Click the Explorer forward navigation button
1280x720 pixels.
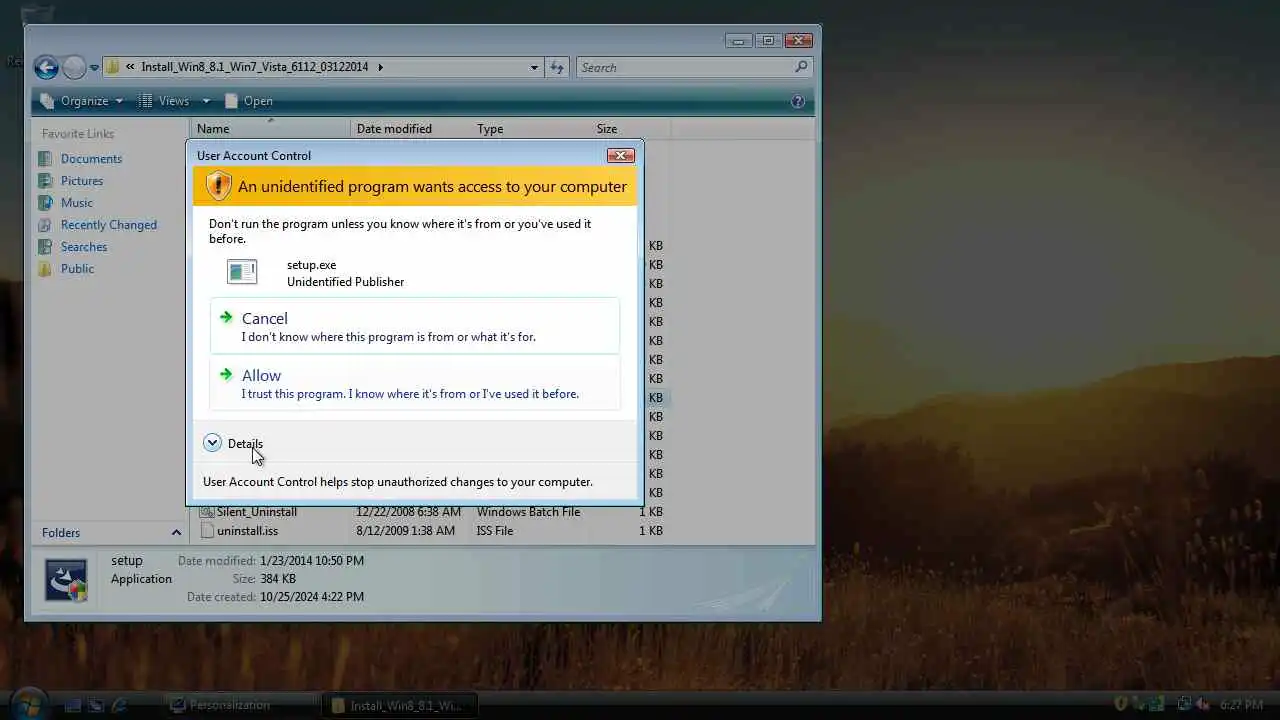[74, 67]
